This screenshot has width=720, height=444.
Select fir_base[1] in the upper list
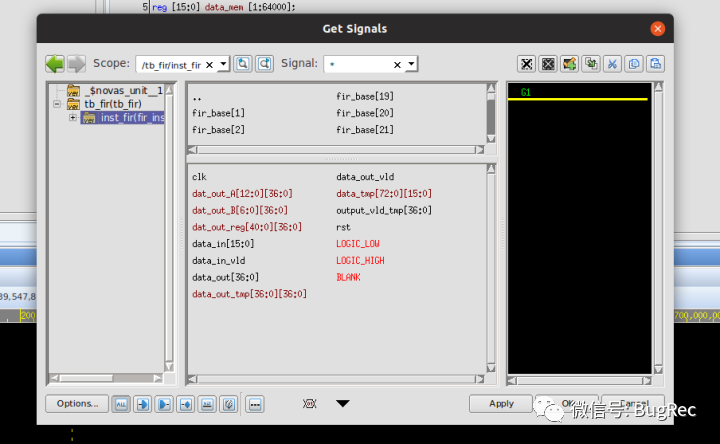pyautogui.click(x=218, y=113)
